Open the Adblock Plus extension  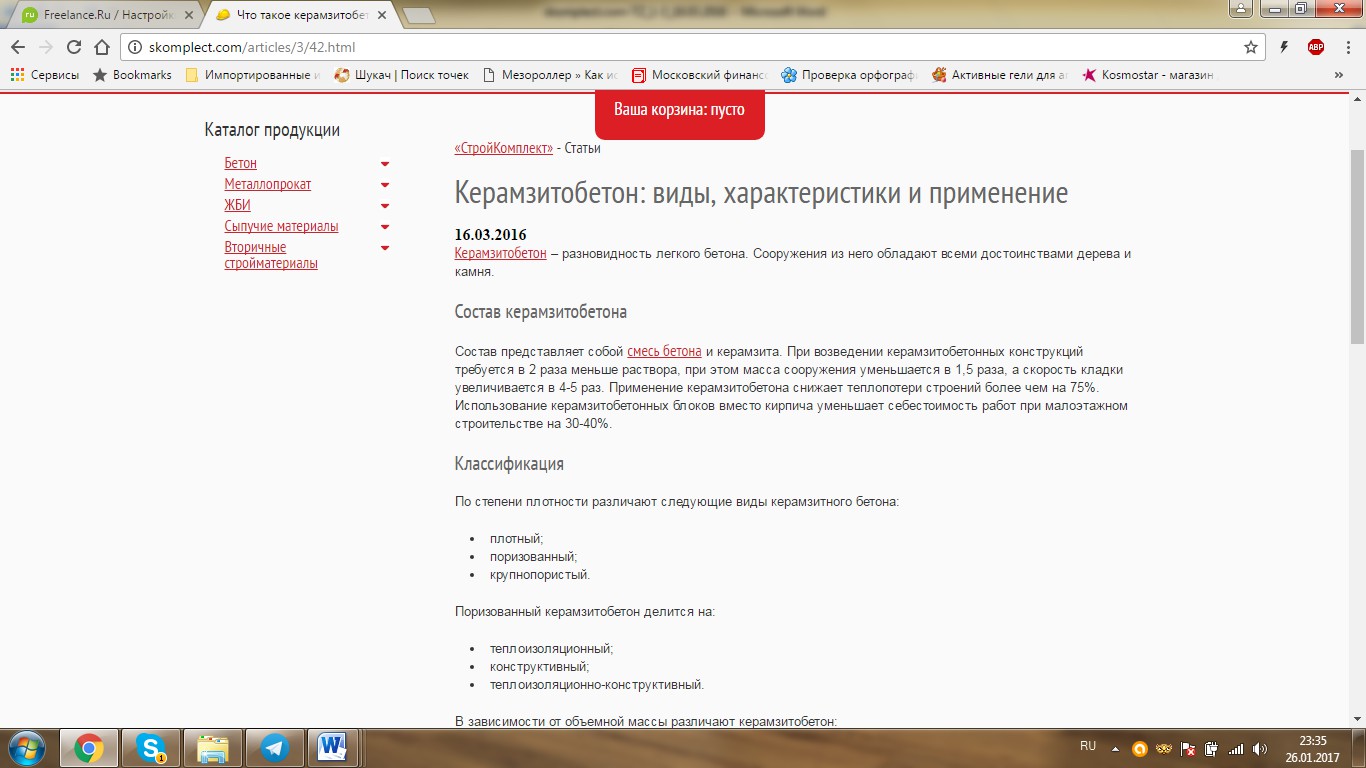pyautogui.click(x=1316, y=47)
